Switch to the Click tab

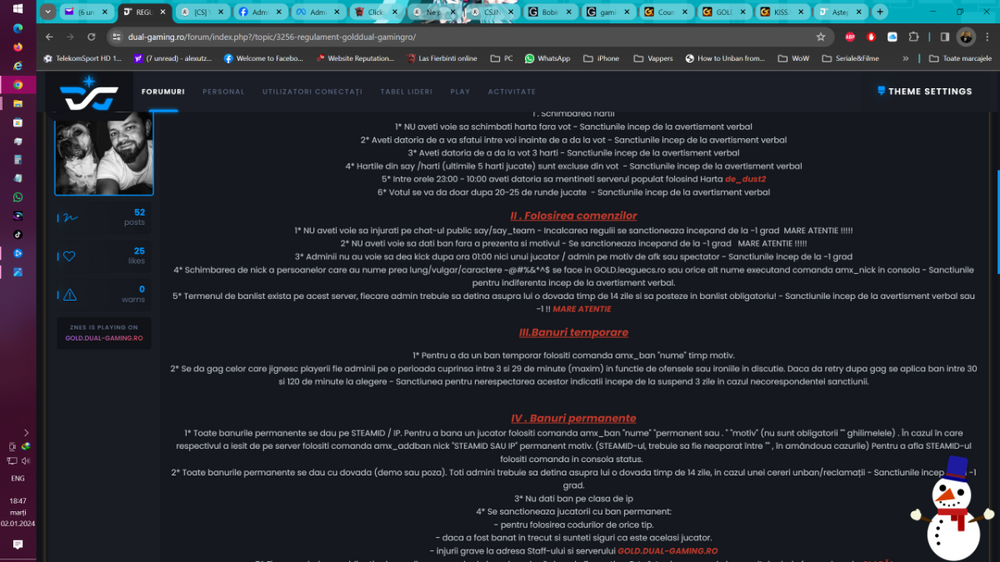[x=376, y=11]
